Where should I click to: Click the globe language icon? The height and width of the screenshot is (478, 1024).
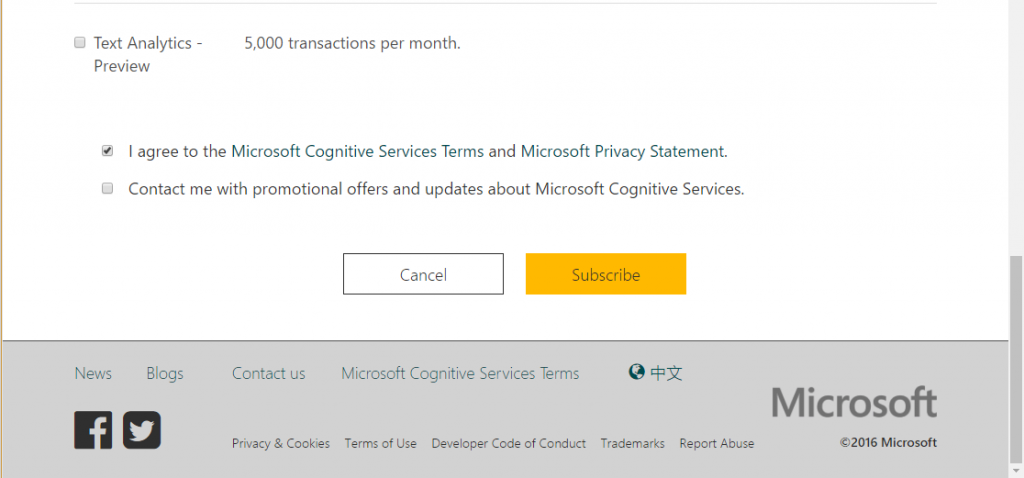pyautogui.click(x=637, y=372)
